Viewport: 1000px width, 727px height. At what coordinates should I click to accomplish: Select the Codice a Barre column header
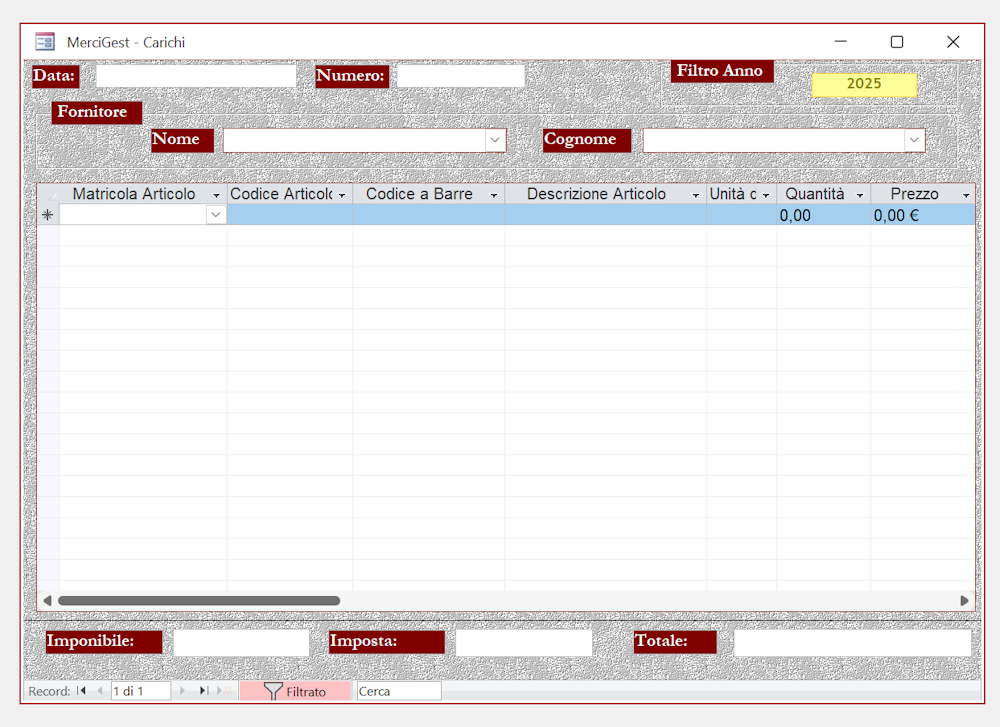pyautogui.click(x=419, y=194)
